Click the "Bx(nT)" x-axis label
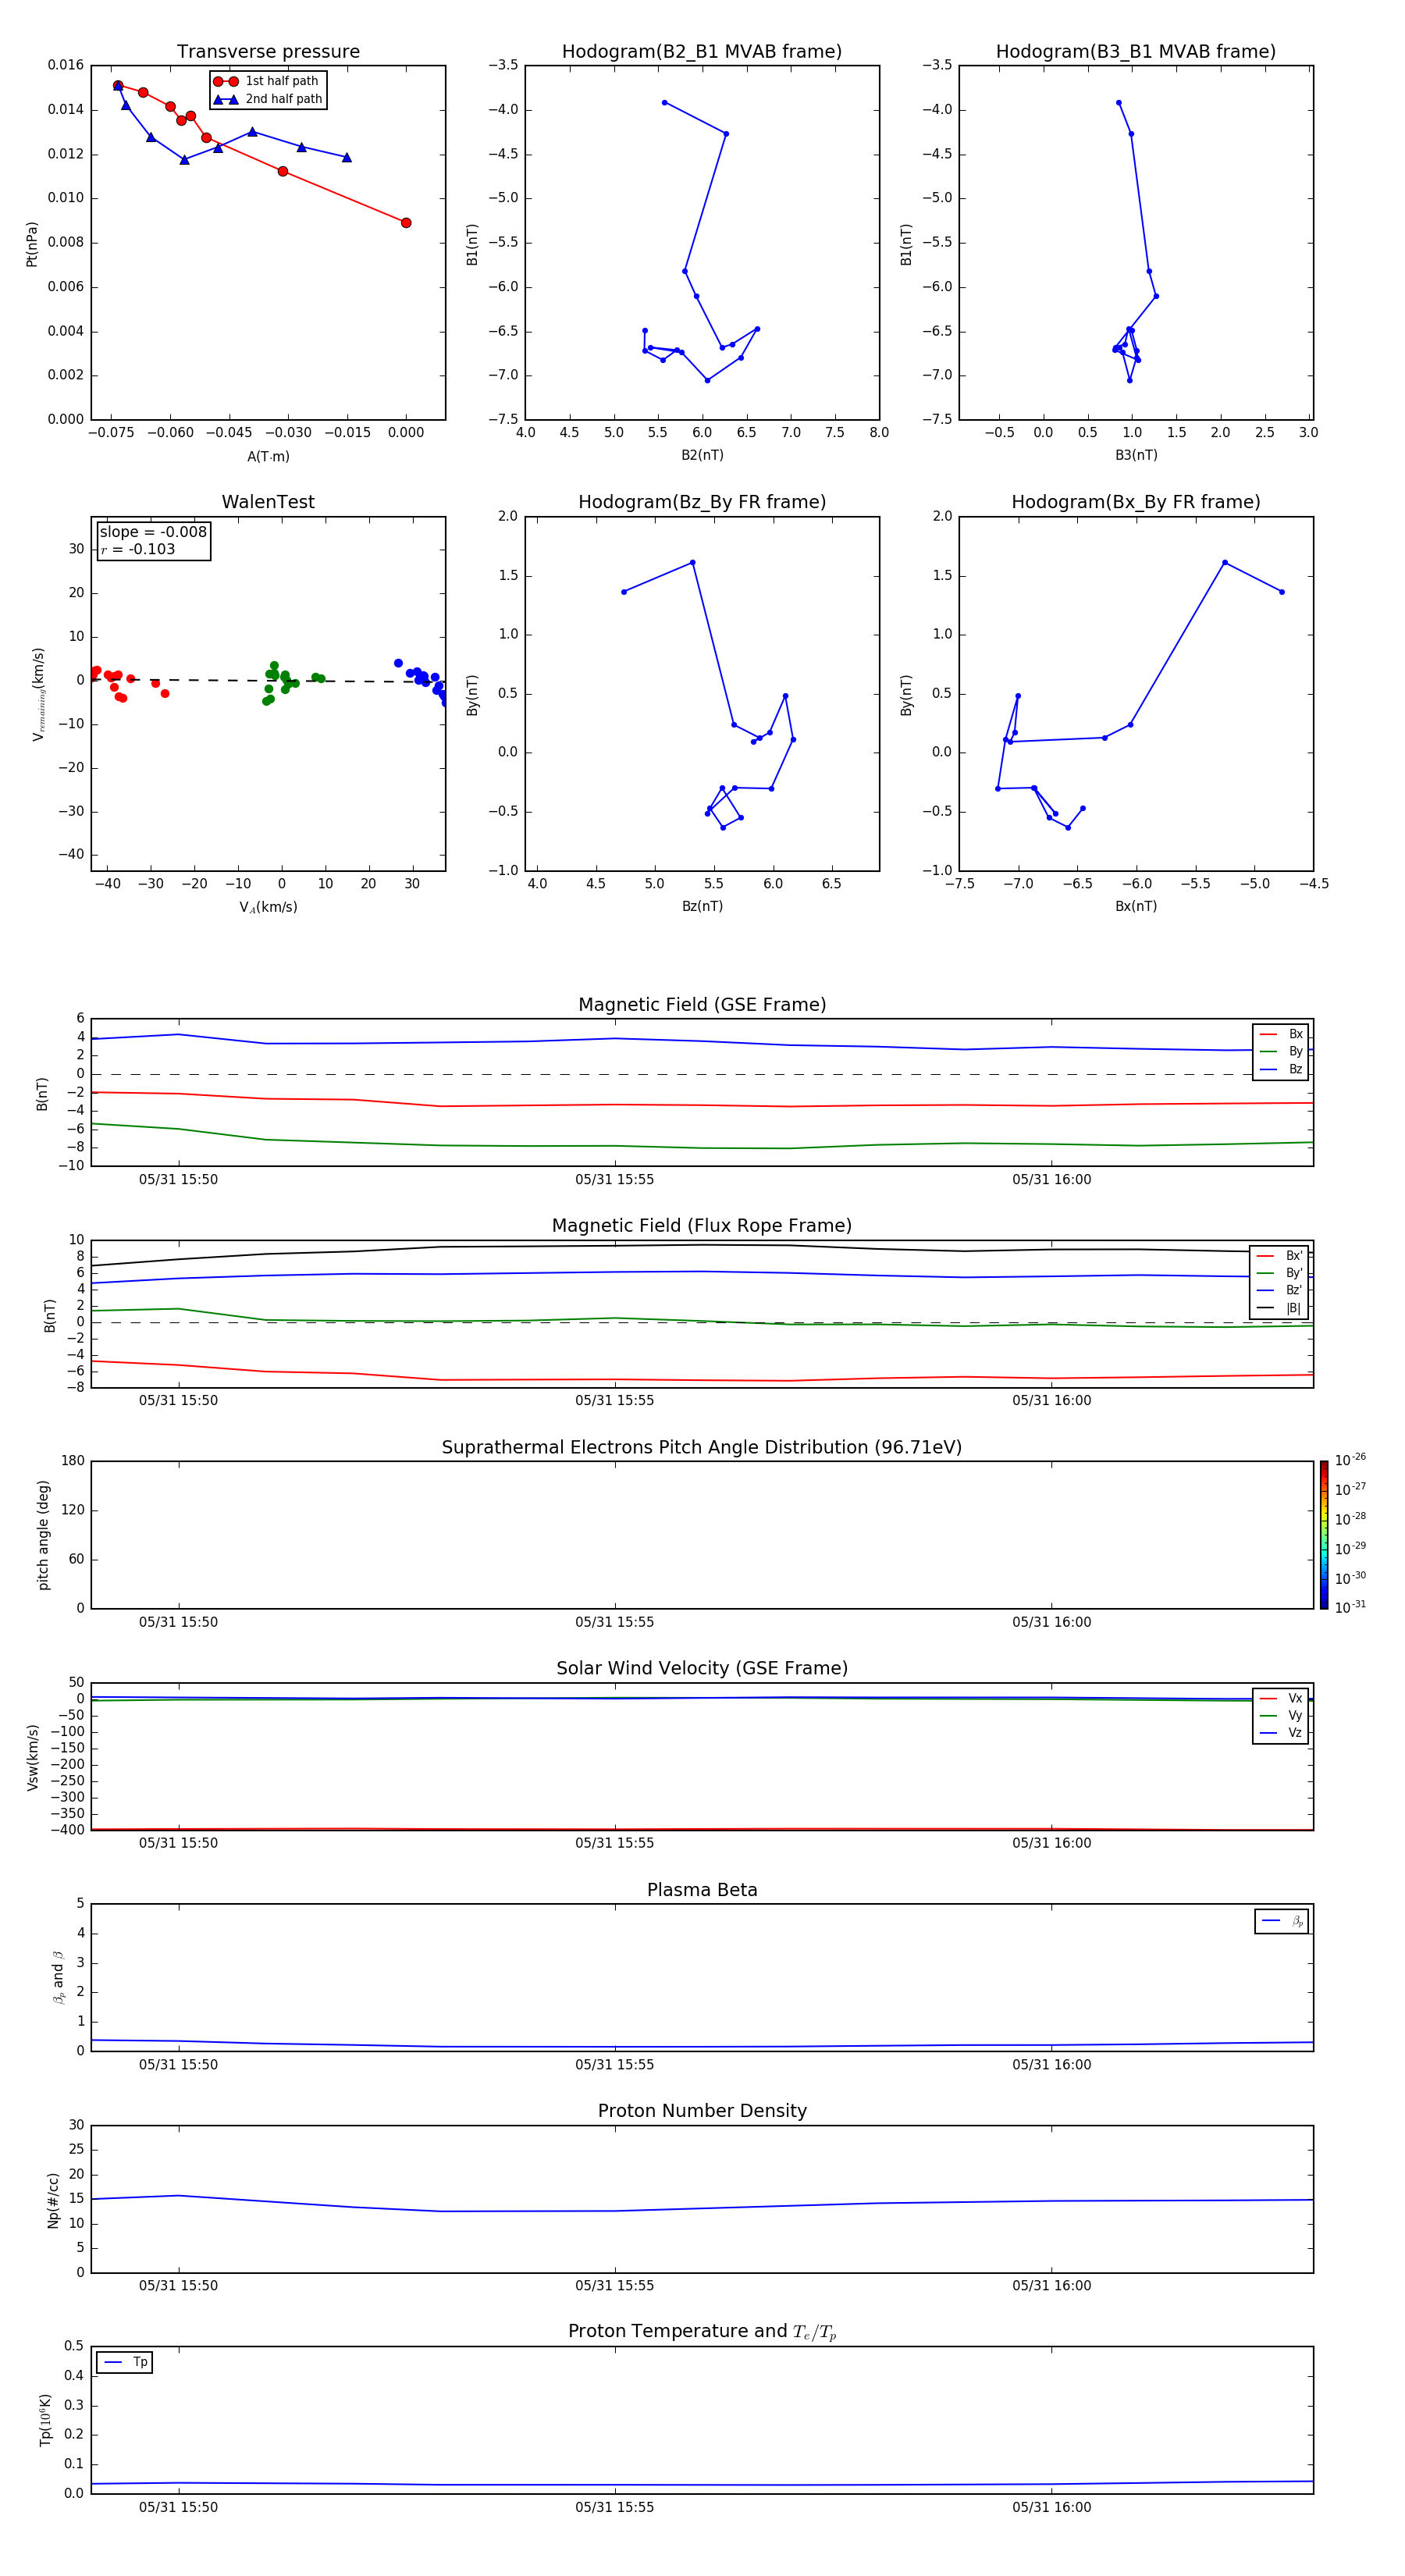The image size is (1405, 2576). click(1136, 906)
